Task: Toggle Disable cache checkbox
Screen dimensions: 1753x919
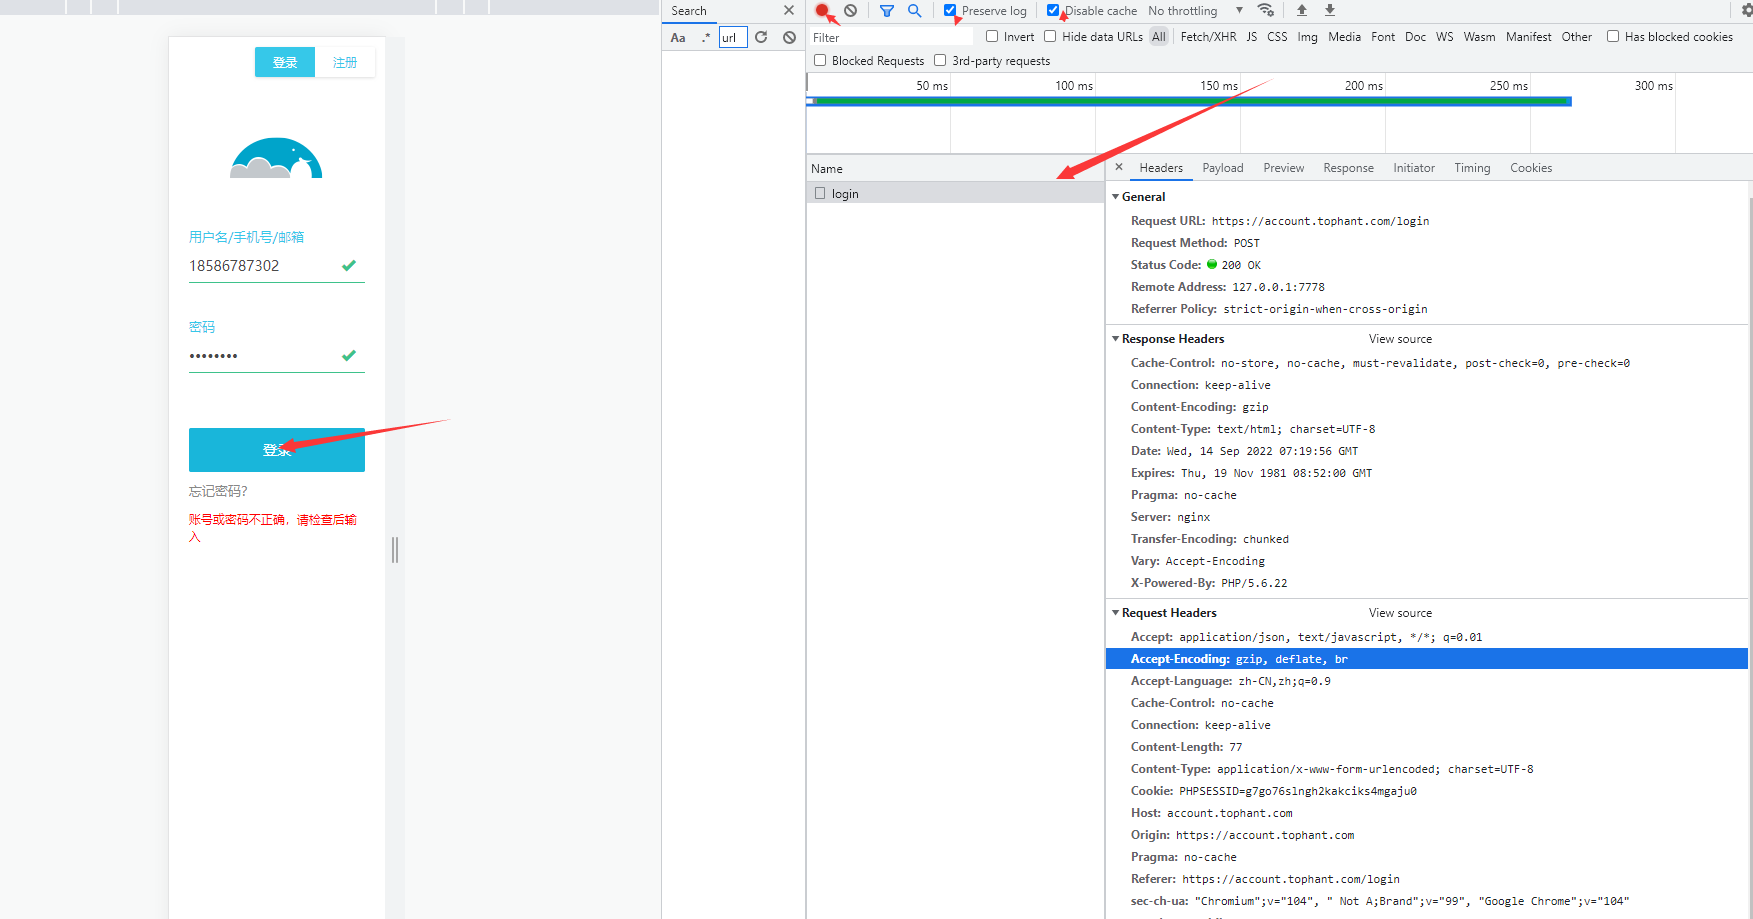Action: click(x=1053, y=11)
